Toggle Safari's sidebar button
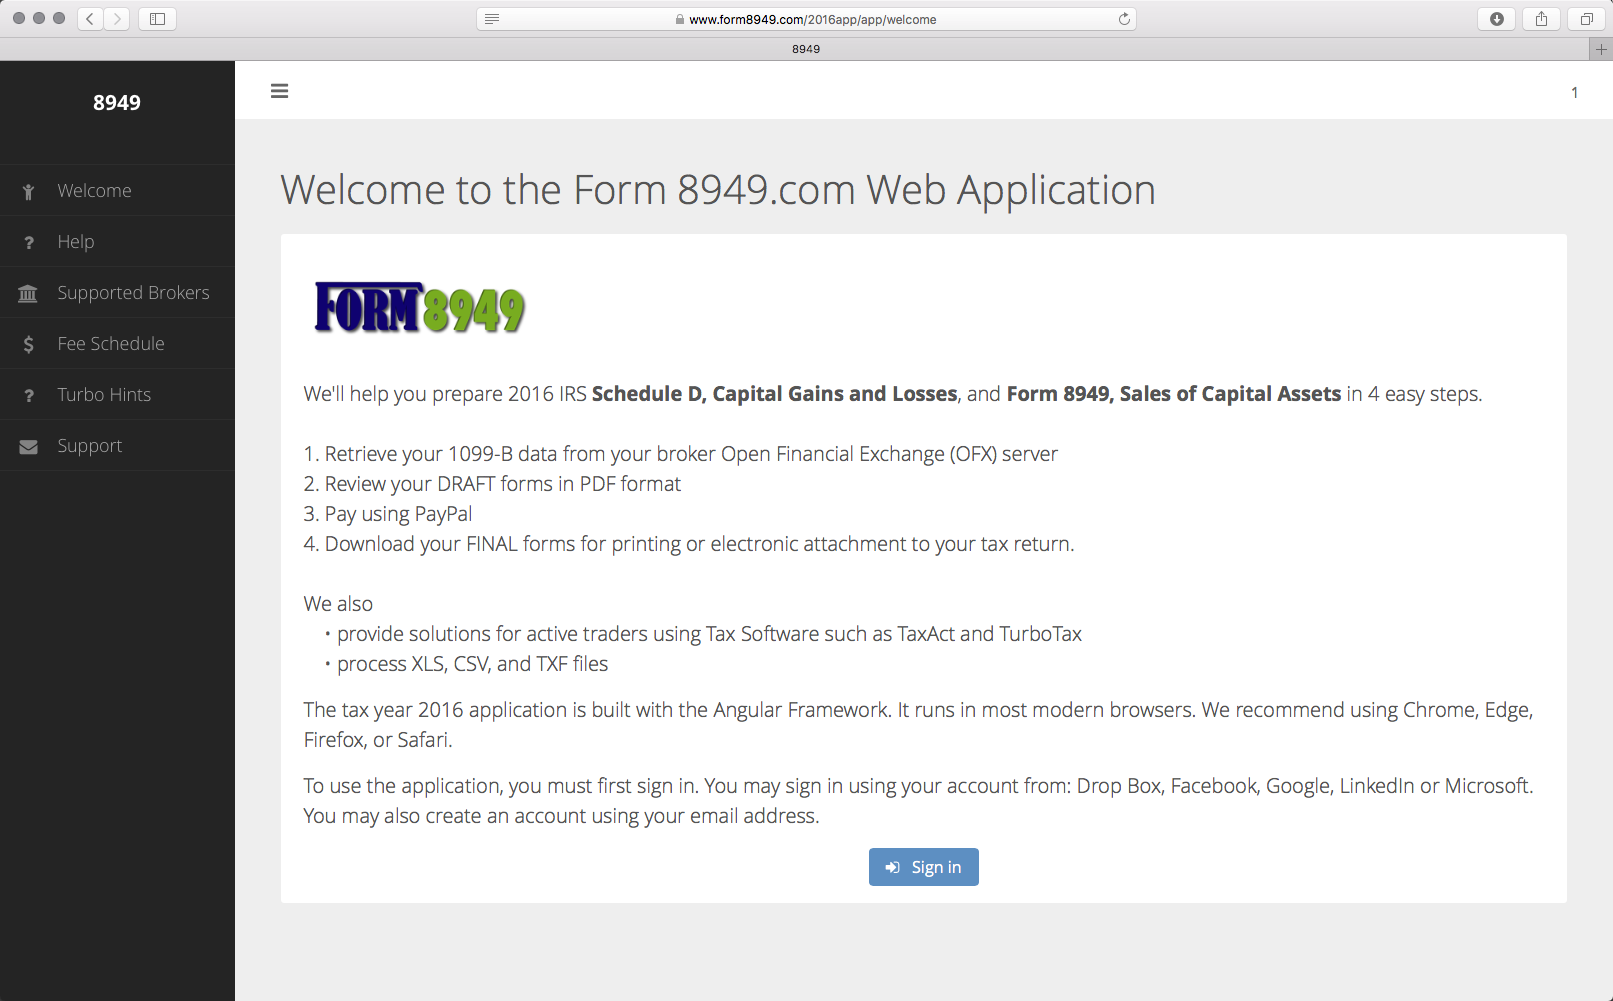1613x1001 pixels. [157, 19]
